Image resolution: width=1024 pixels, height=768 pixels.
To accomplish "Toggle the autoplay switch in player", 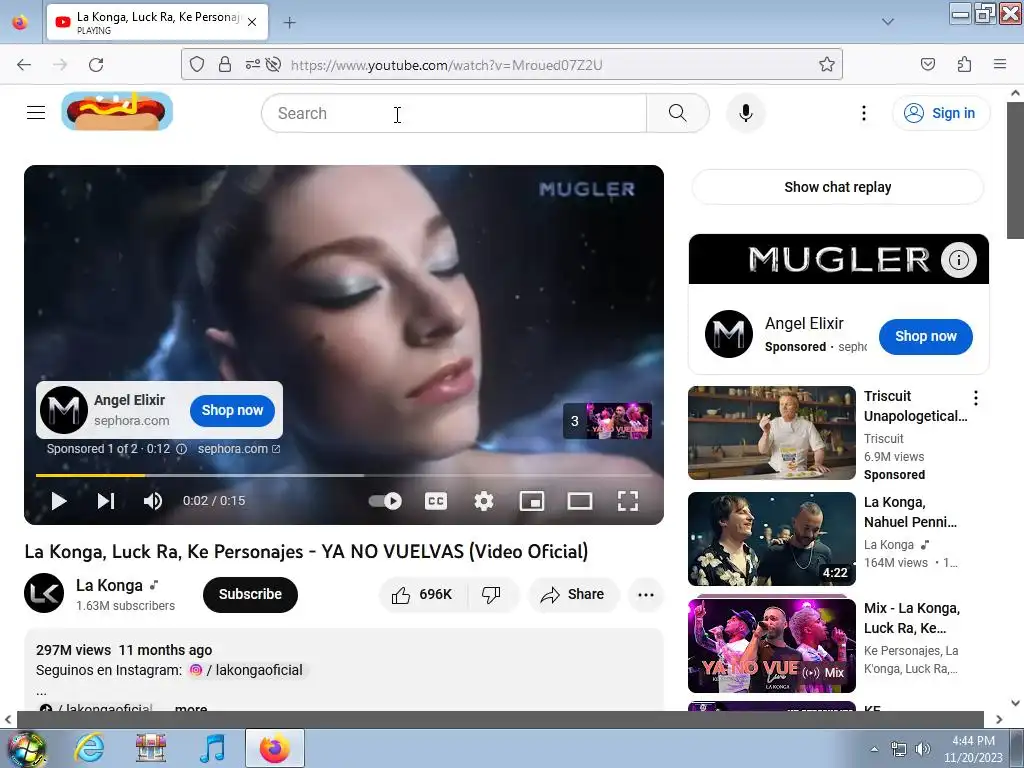I will click(385, 501).
